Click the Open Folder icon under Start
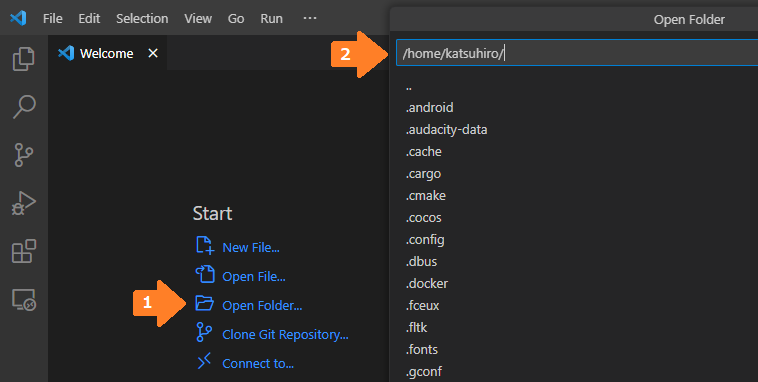Viewport: 758px width, 382px height. coord(204,303)
